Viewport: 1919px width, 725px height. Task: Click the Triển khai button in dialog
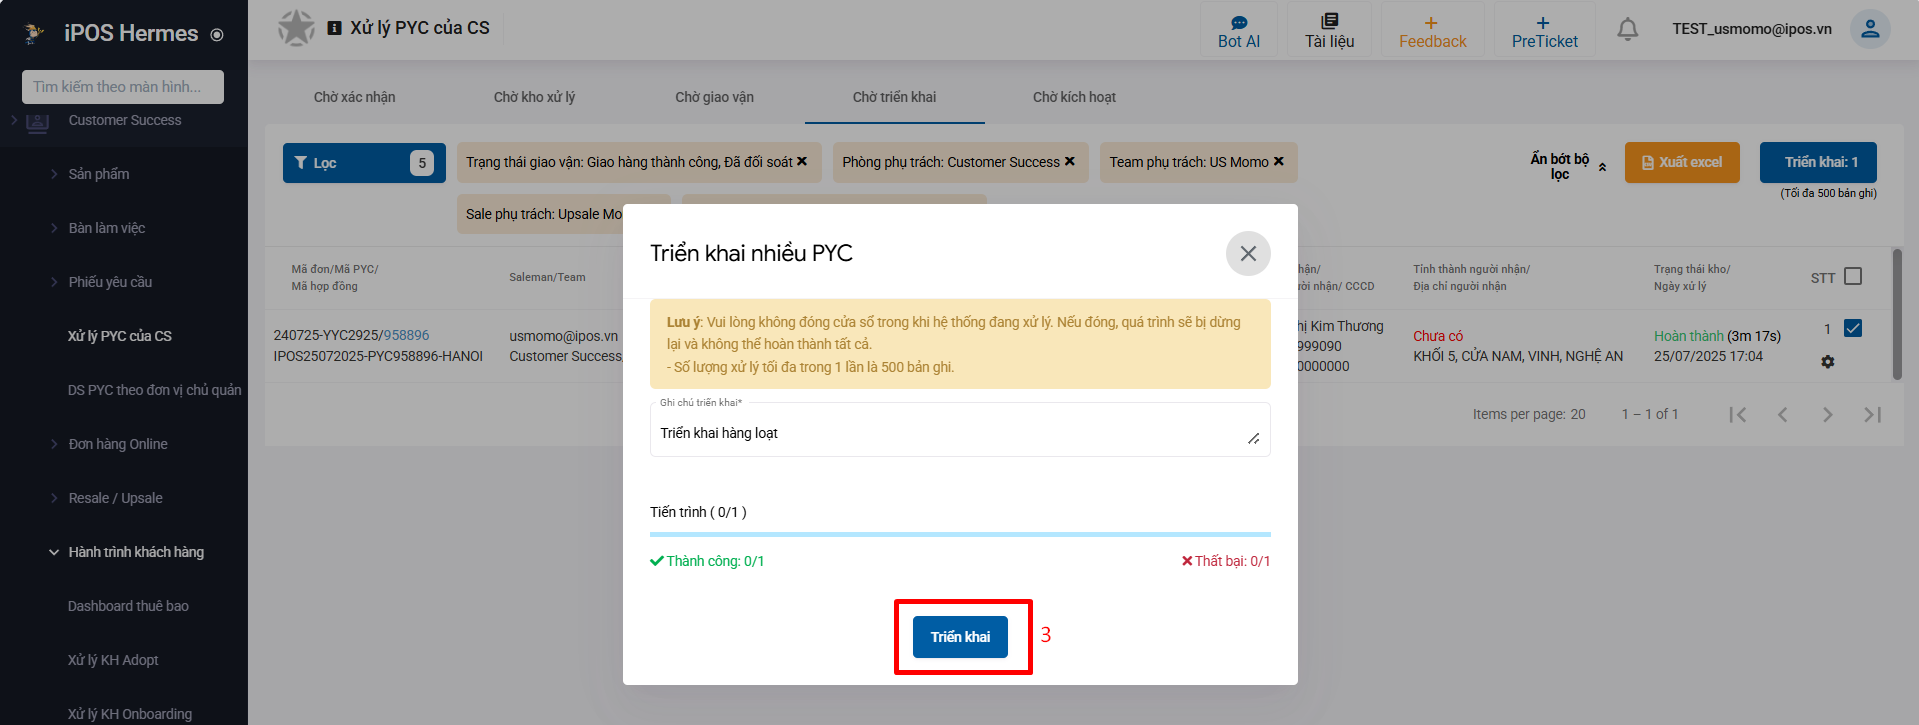[x=960, y=637]
